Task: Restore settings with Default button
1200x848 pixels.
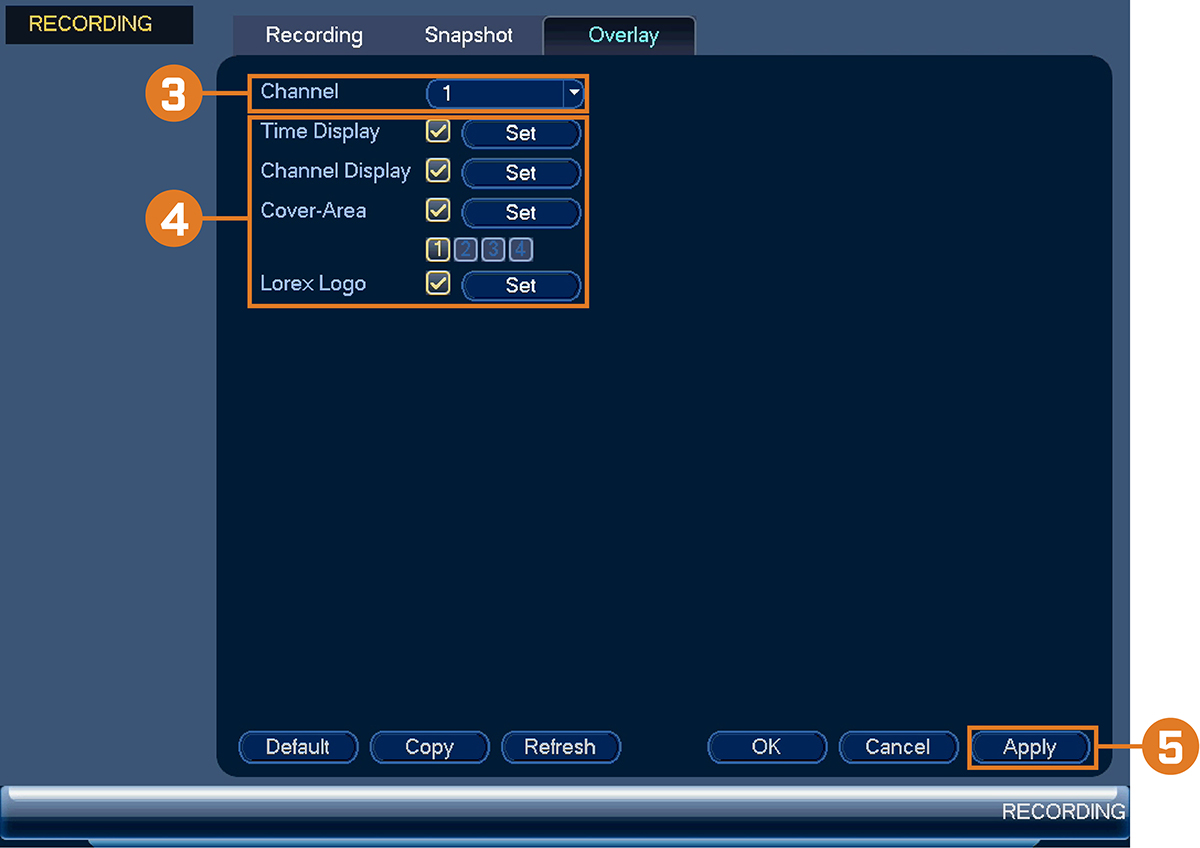Action: click(x=298, y=747)
